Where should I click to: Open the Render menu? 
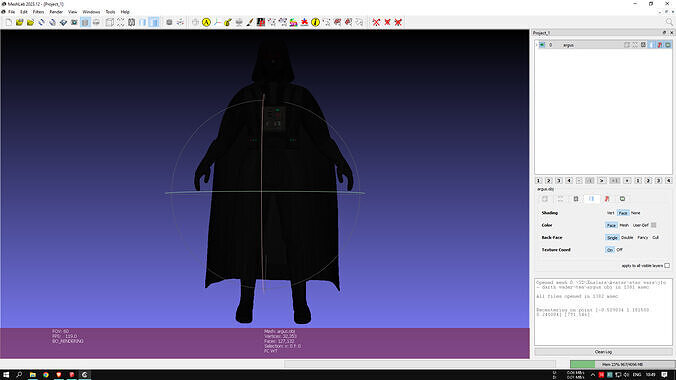(x=56, y=12)
